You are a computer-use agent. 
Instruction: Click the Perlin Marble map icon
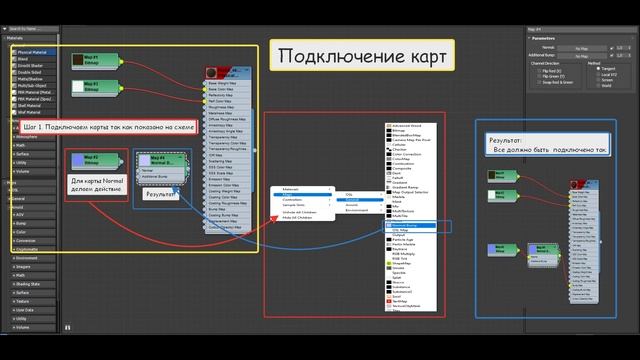pyautogui.click(x=389, y=244)
